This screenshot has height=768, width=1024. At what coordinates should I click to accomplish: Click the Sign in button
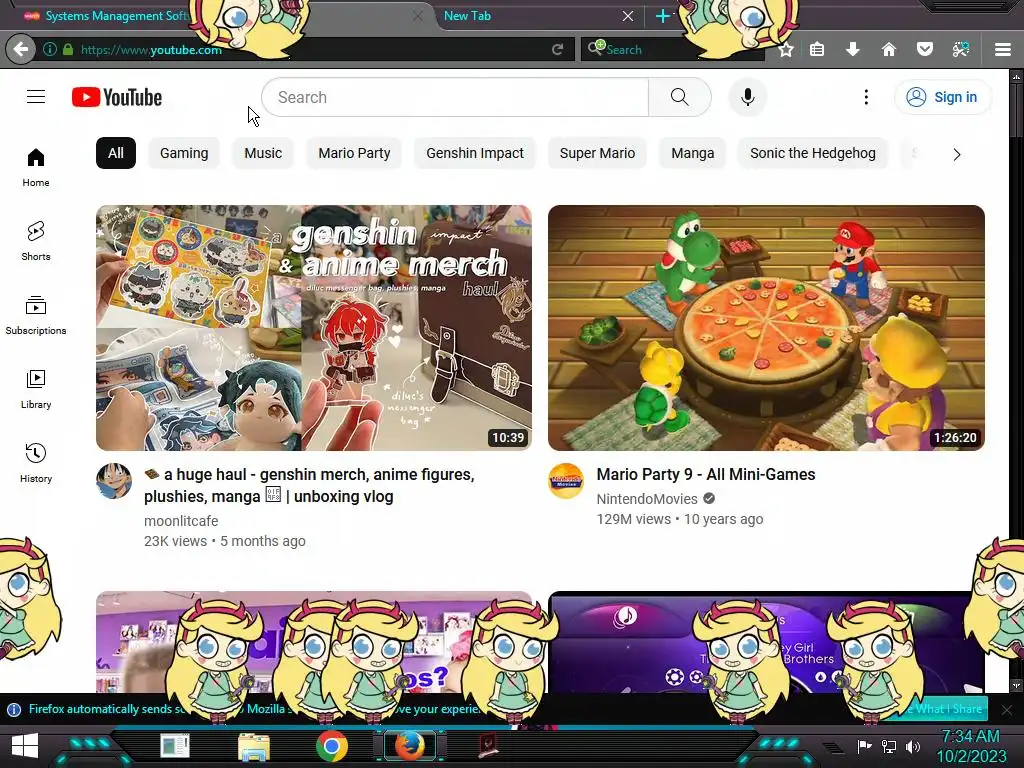942,97
